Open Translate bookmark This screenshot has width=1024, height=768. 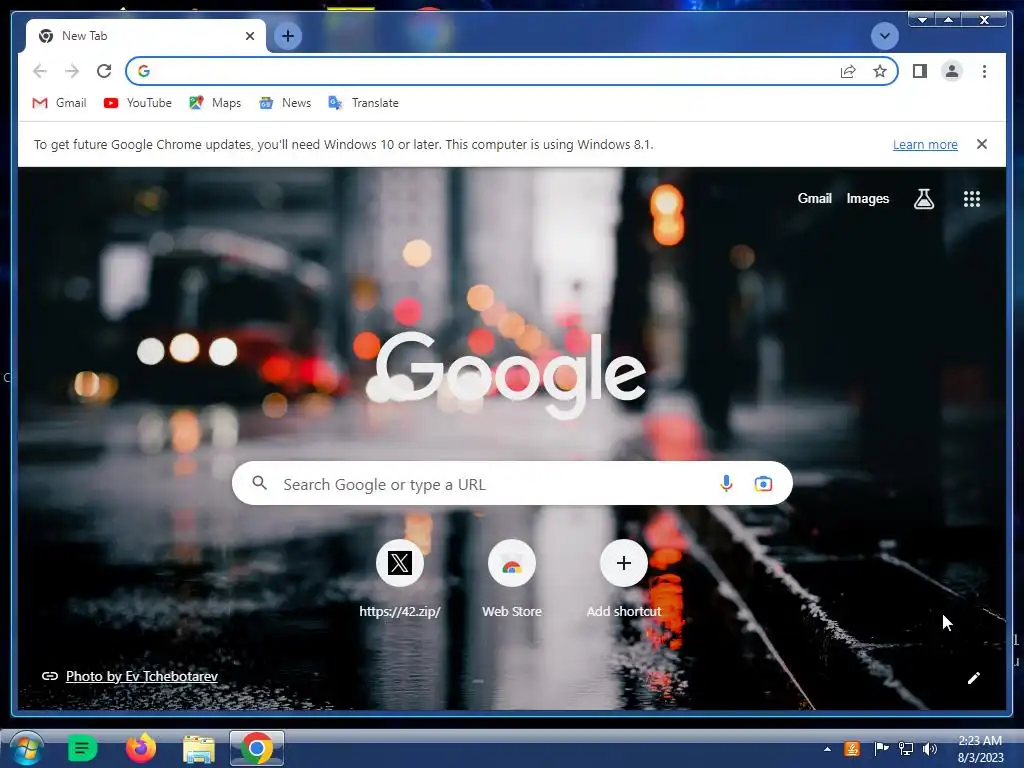tap(363, 103)
